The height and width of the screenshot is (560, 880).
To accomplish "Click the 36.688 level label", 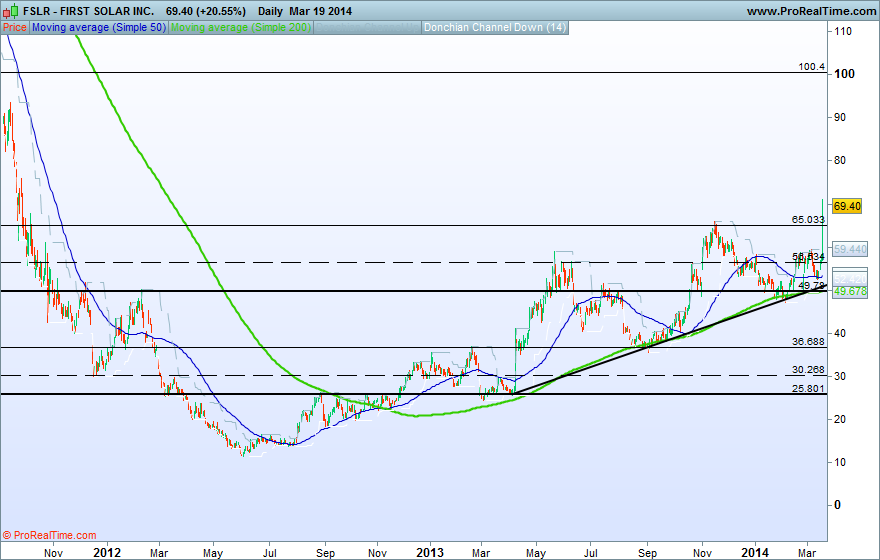I will pos(808,341).
